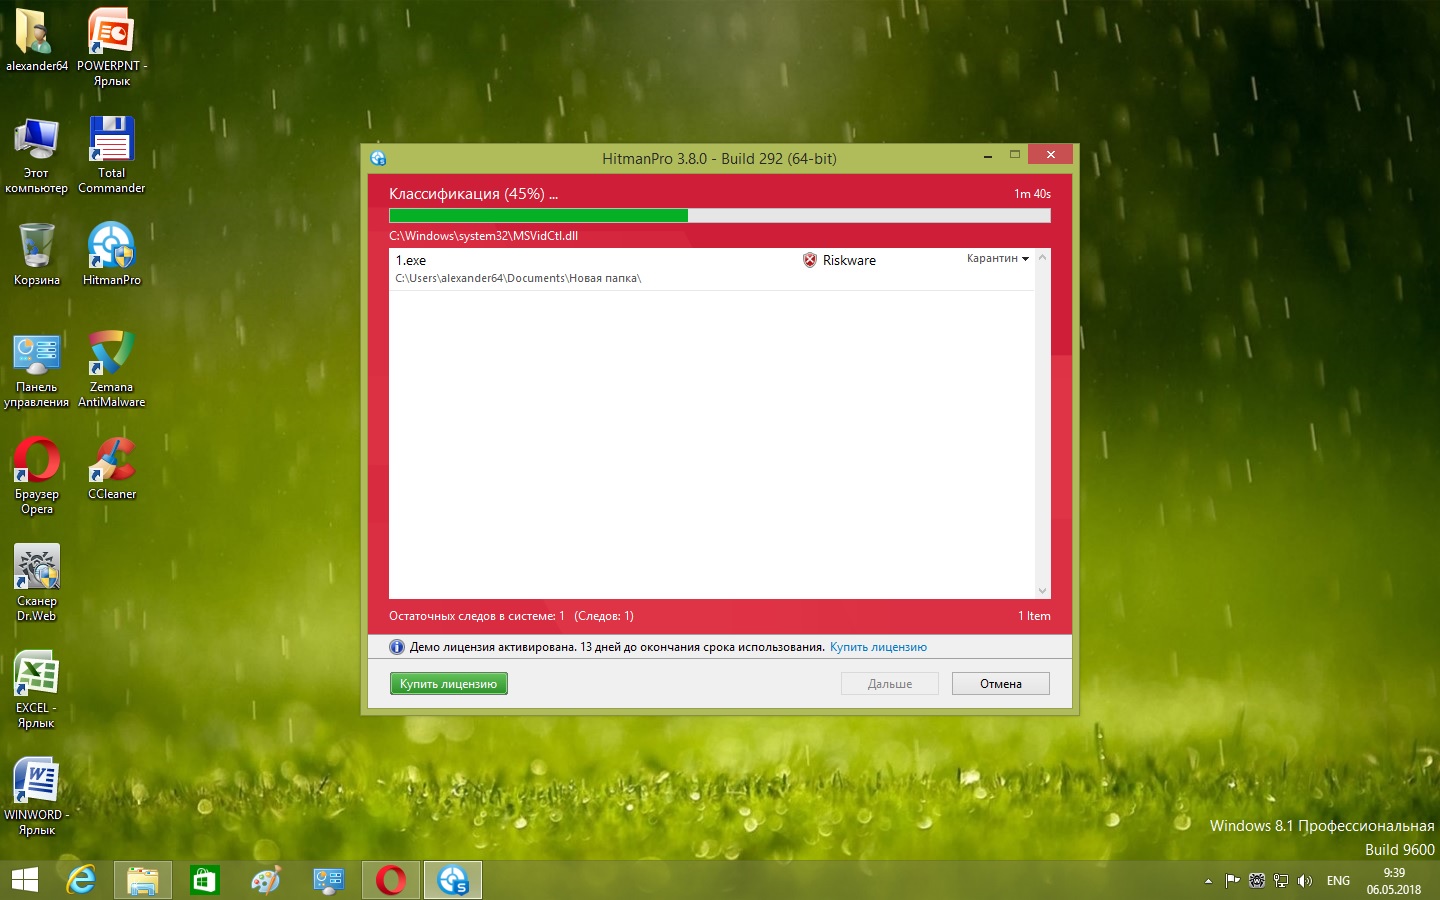Click the Riskware shield icon for 1.exe
1440x900 pixels.
click(x=810, y=260)
